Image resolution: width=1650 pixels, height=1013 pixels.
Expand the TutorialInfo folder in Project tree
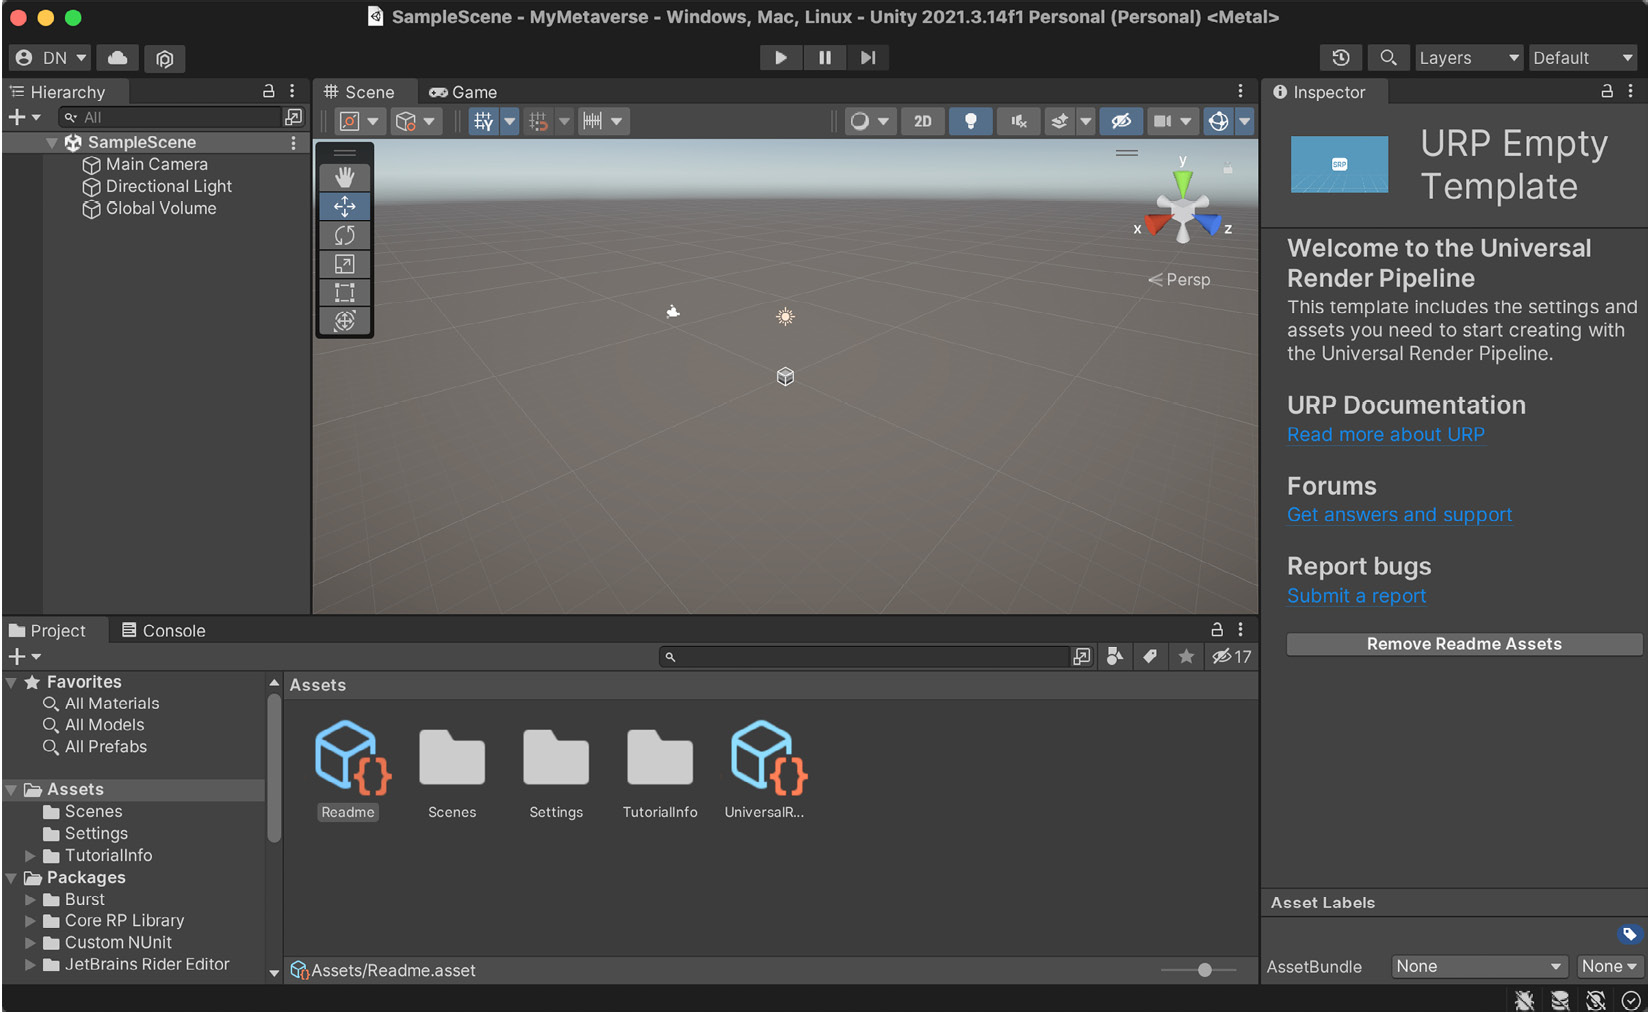pyautogui.click(x=30, y=856)
